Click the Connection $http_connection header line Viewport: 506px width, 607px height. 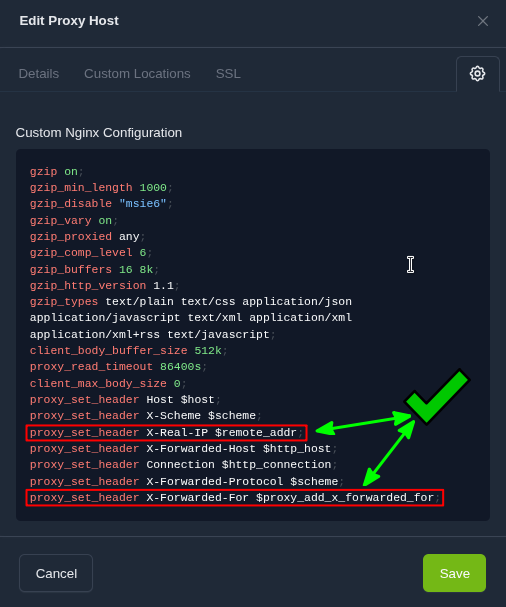coord(184,465)
